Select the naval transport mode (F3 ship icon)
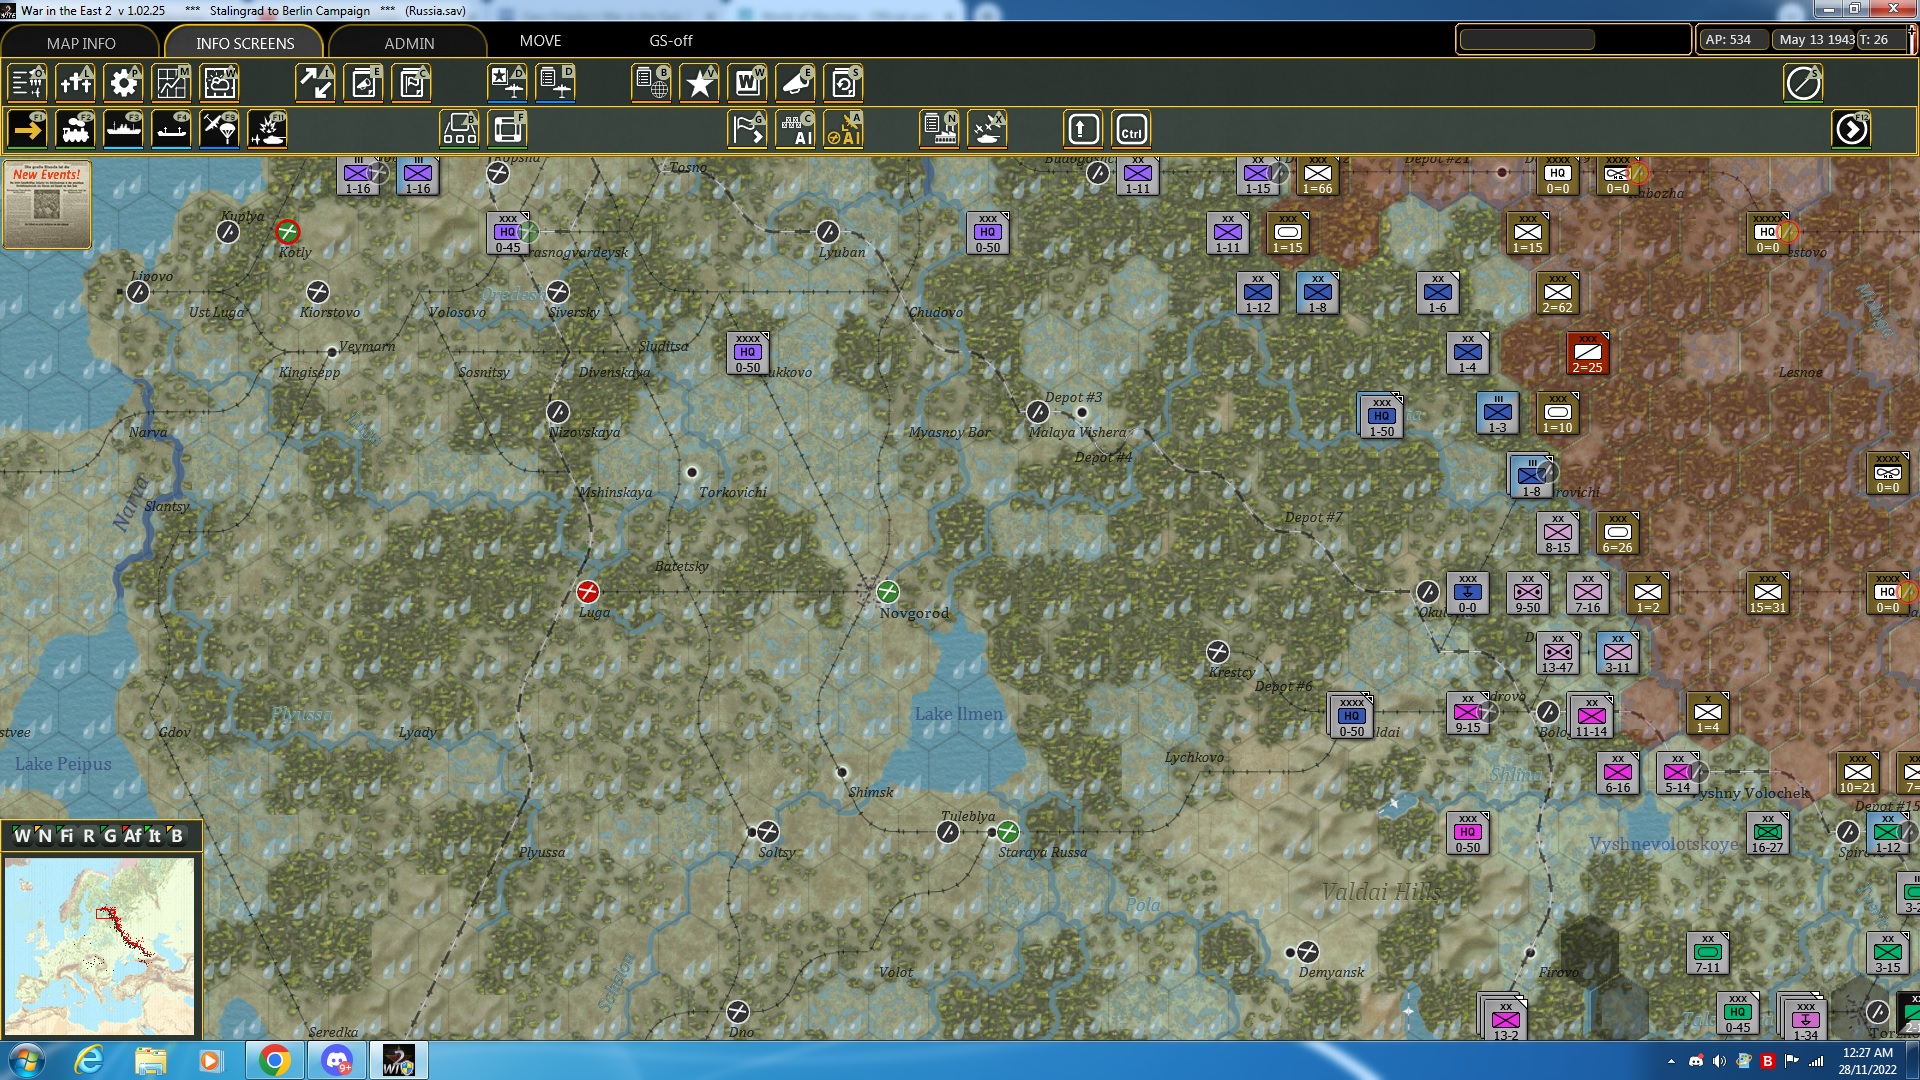This screenshot has width=1920, height=1080. point(123,130)
